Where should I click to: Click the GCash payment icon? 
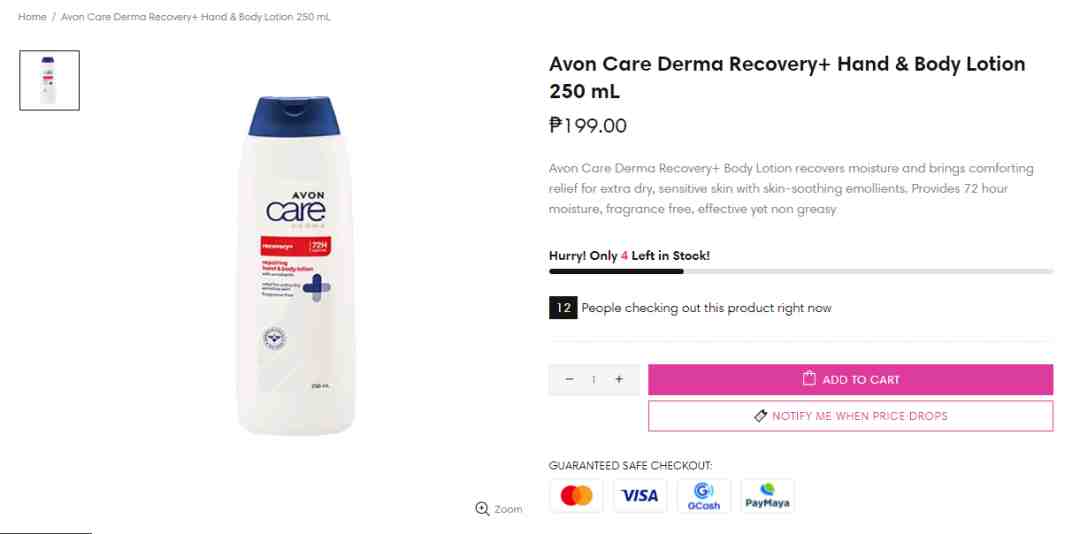[x=703, y=495]
